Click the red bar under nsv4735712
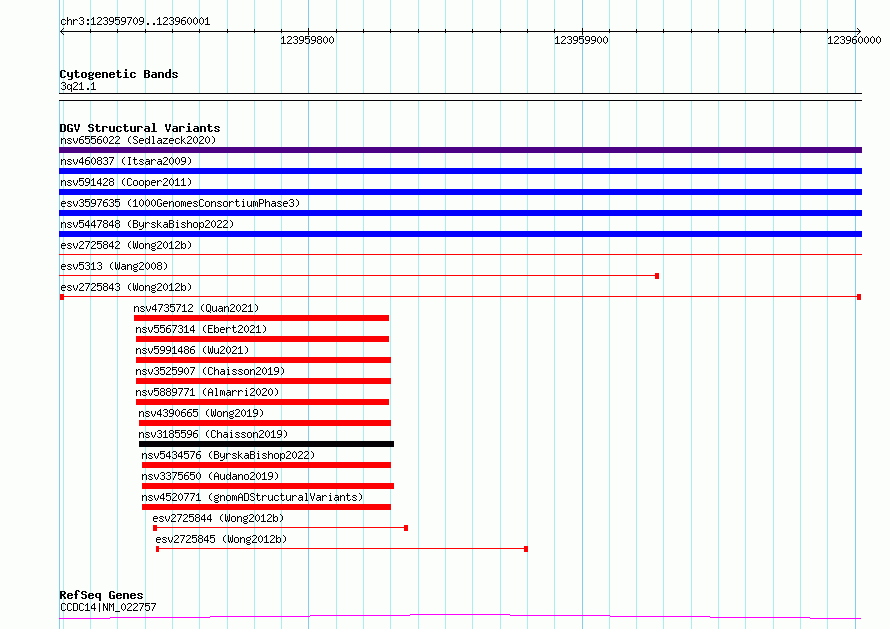Viewport: 890px width, 629px height. pos(261,318)
